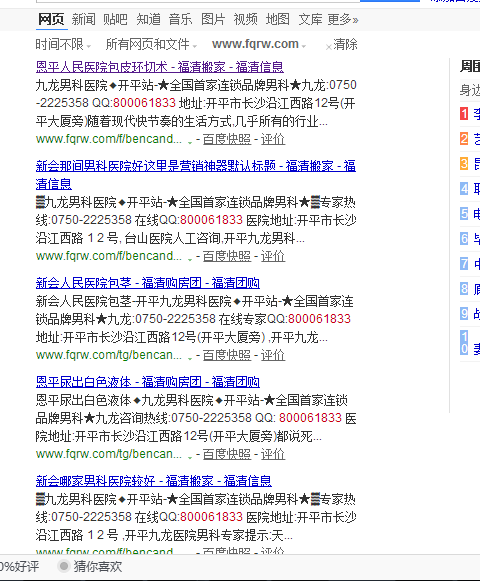
Task: Click the green URL www.fqrw.com/f/bencand under 恩平人民医院包皮环切术
Action: [x=109, y=139]
